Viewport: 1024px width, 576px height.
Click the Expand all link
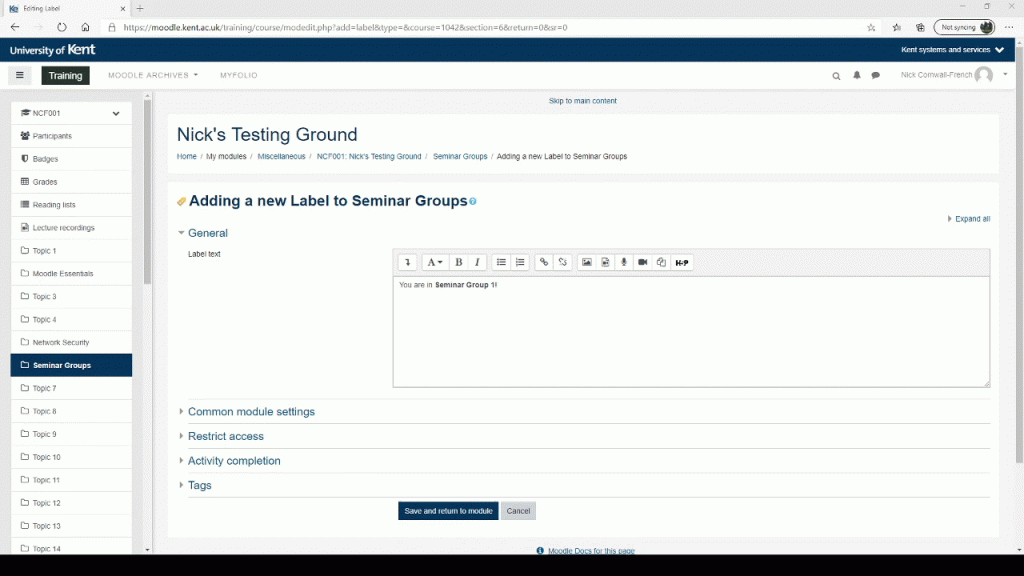point(972,219)
